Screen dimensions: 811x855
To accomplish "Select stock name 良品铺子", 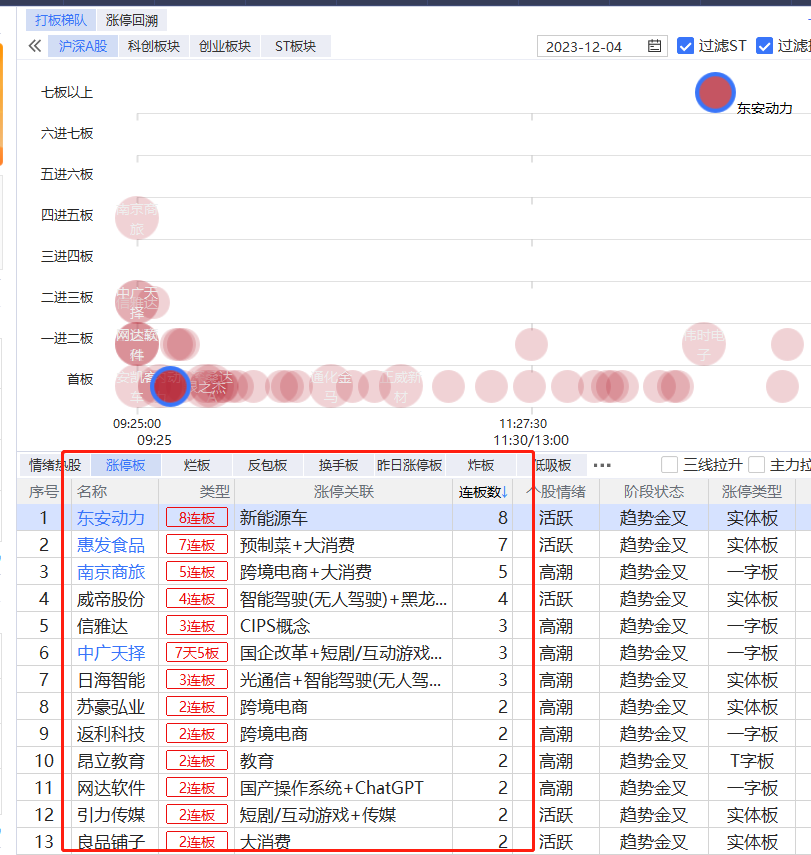I will click(111, 841).
